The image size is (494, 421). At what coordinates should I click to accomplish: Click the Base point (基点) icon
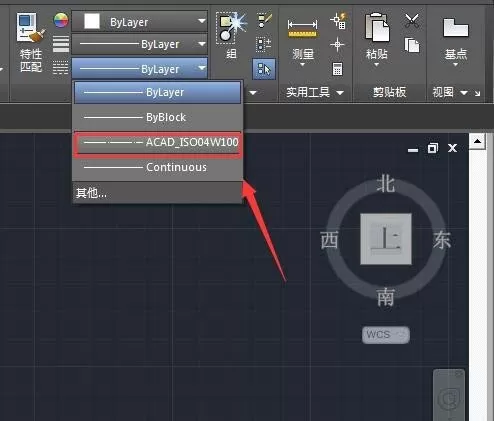[456, 28]
